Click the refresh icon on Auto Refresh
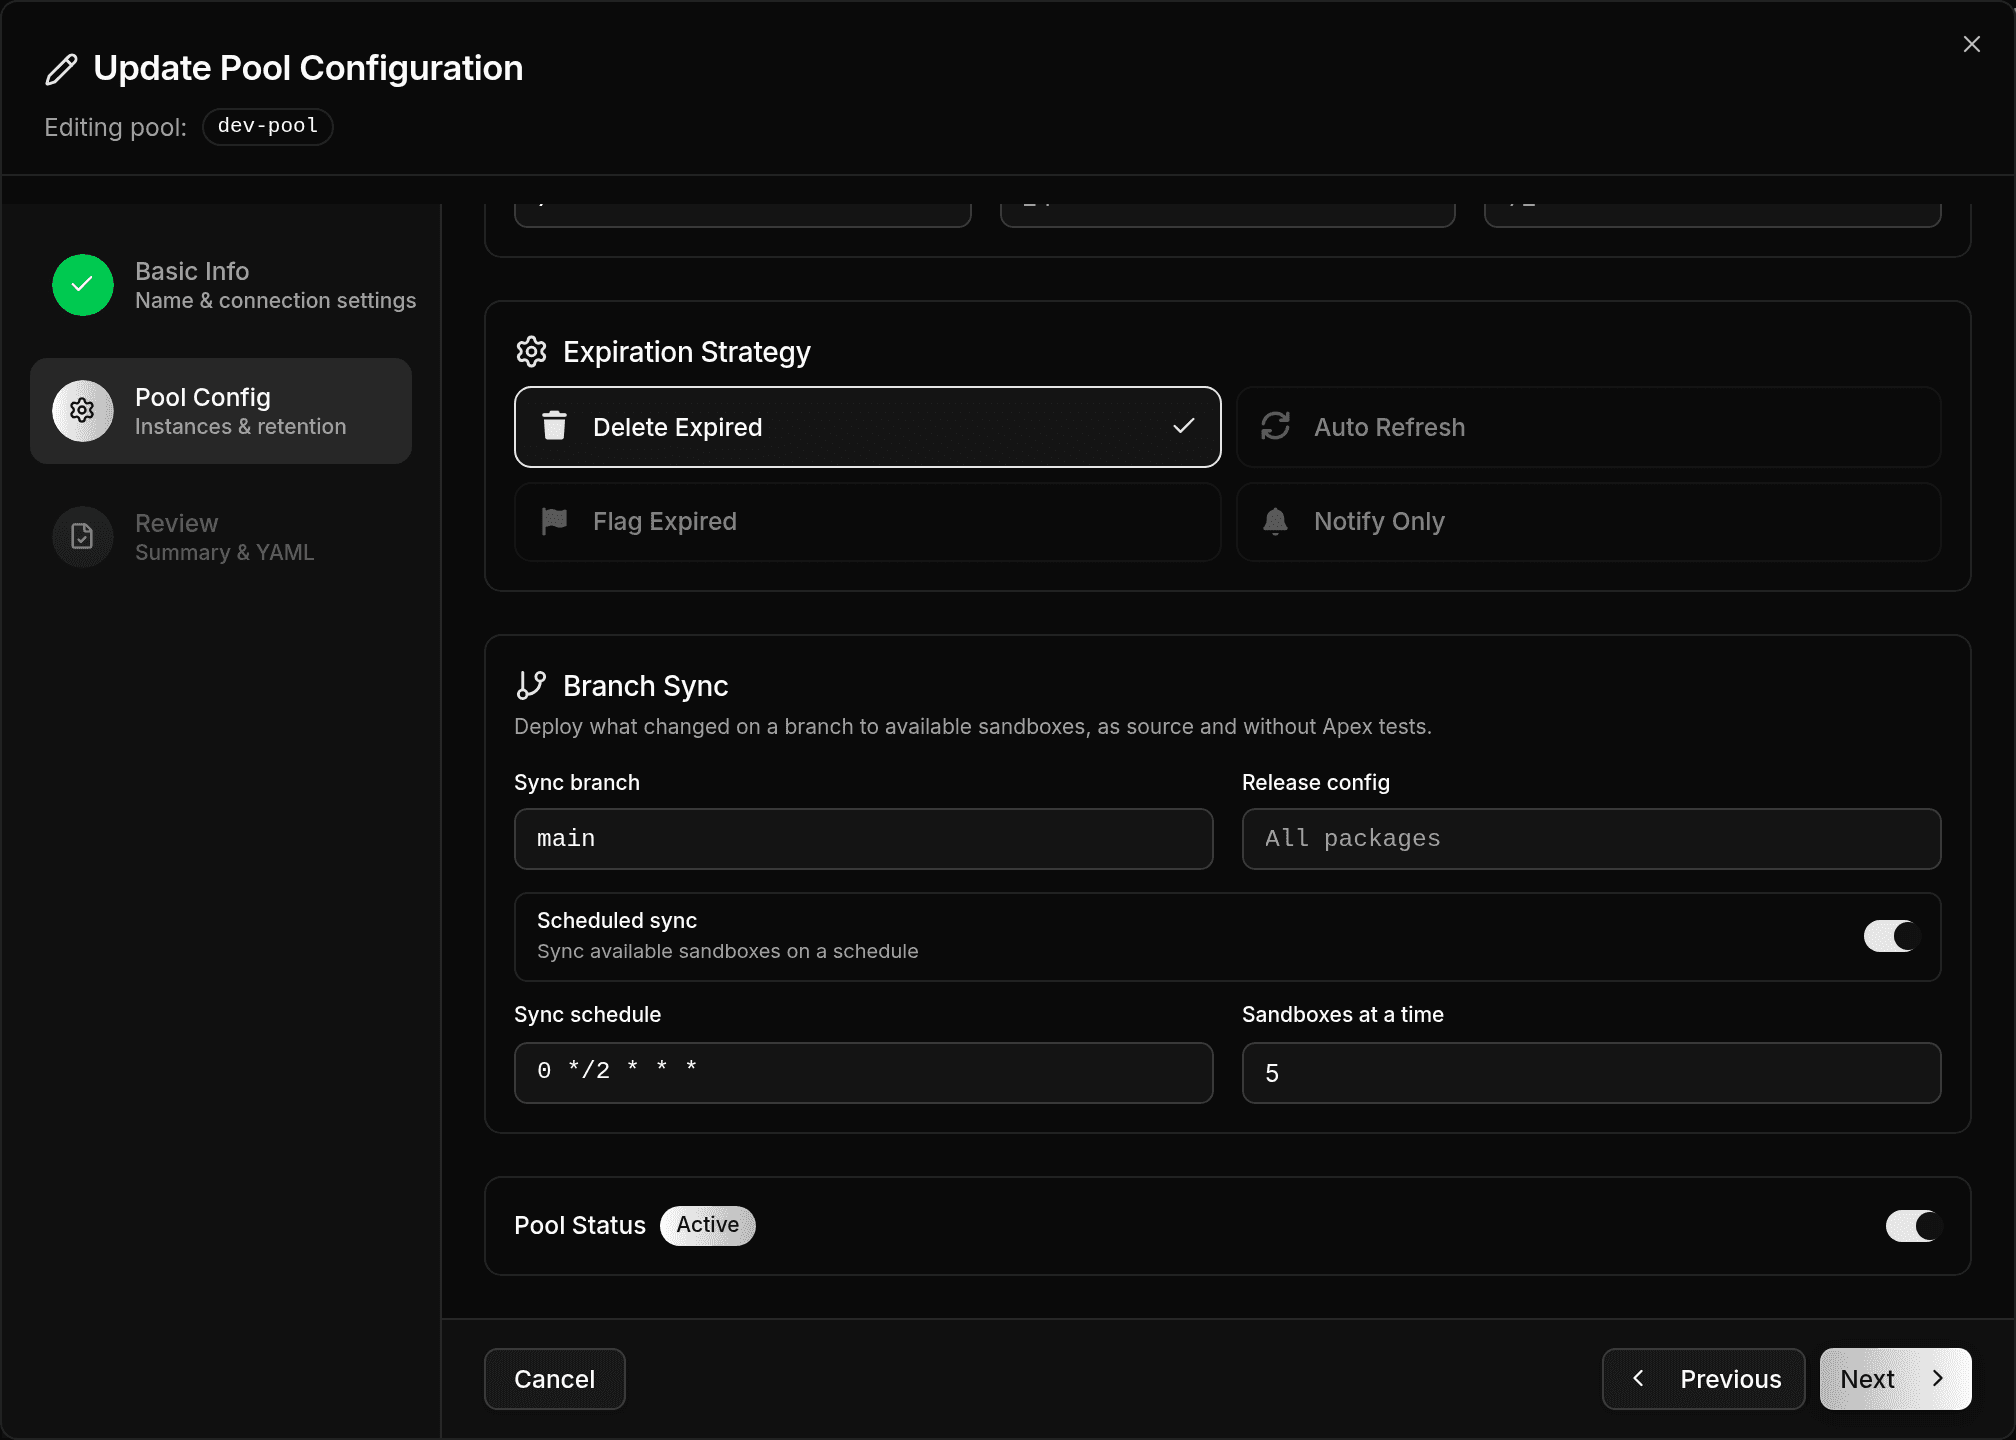The width and height of the screenshot is (2016, 1440). pos(1275,426)
